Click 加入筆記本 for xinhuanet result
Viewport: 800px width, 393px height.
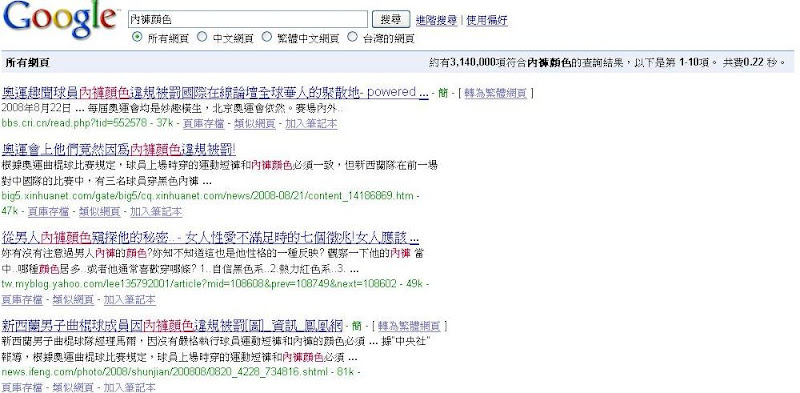[156, 211]
